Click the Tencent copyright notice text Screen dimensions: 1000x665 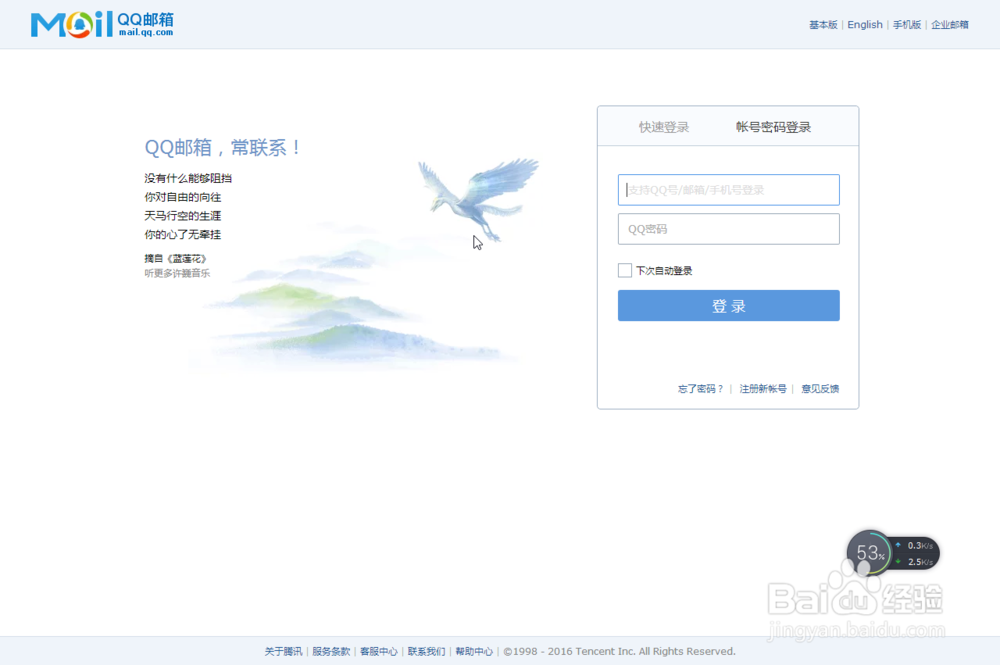pos(619,652)
